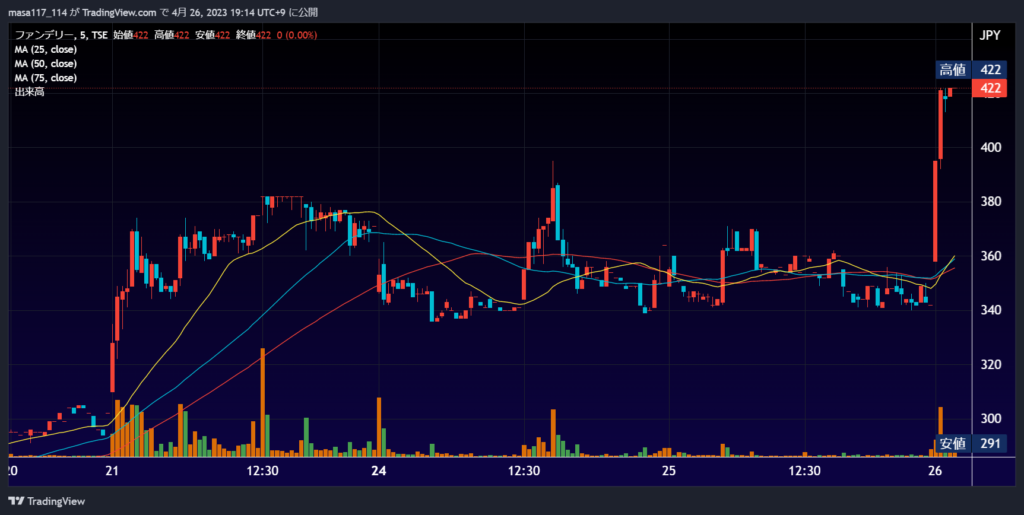Click the 320 price axis label

[991, 364]
